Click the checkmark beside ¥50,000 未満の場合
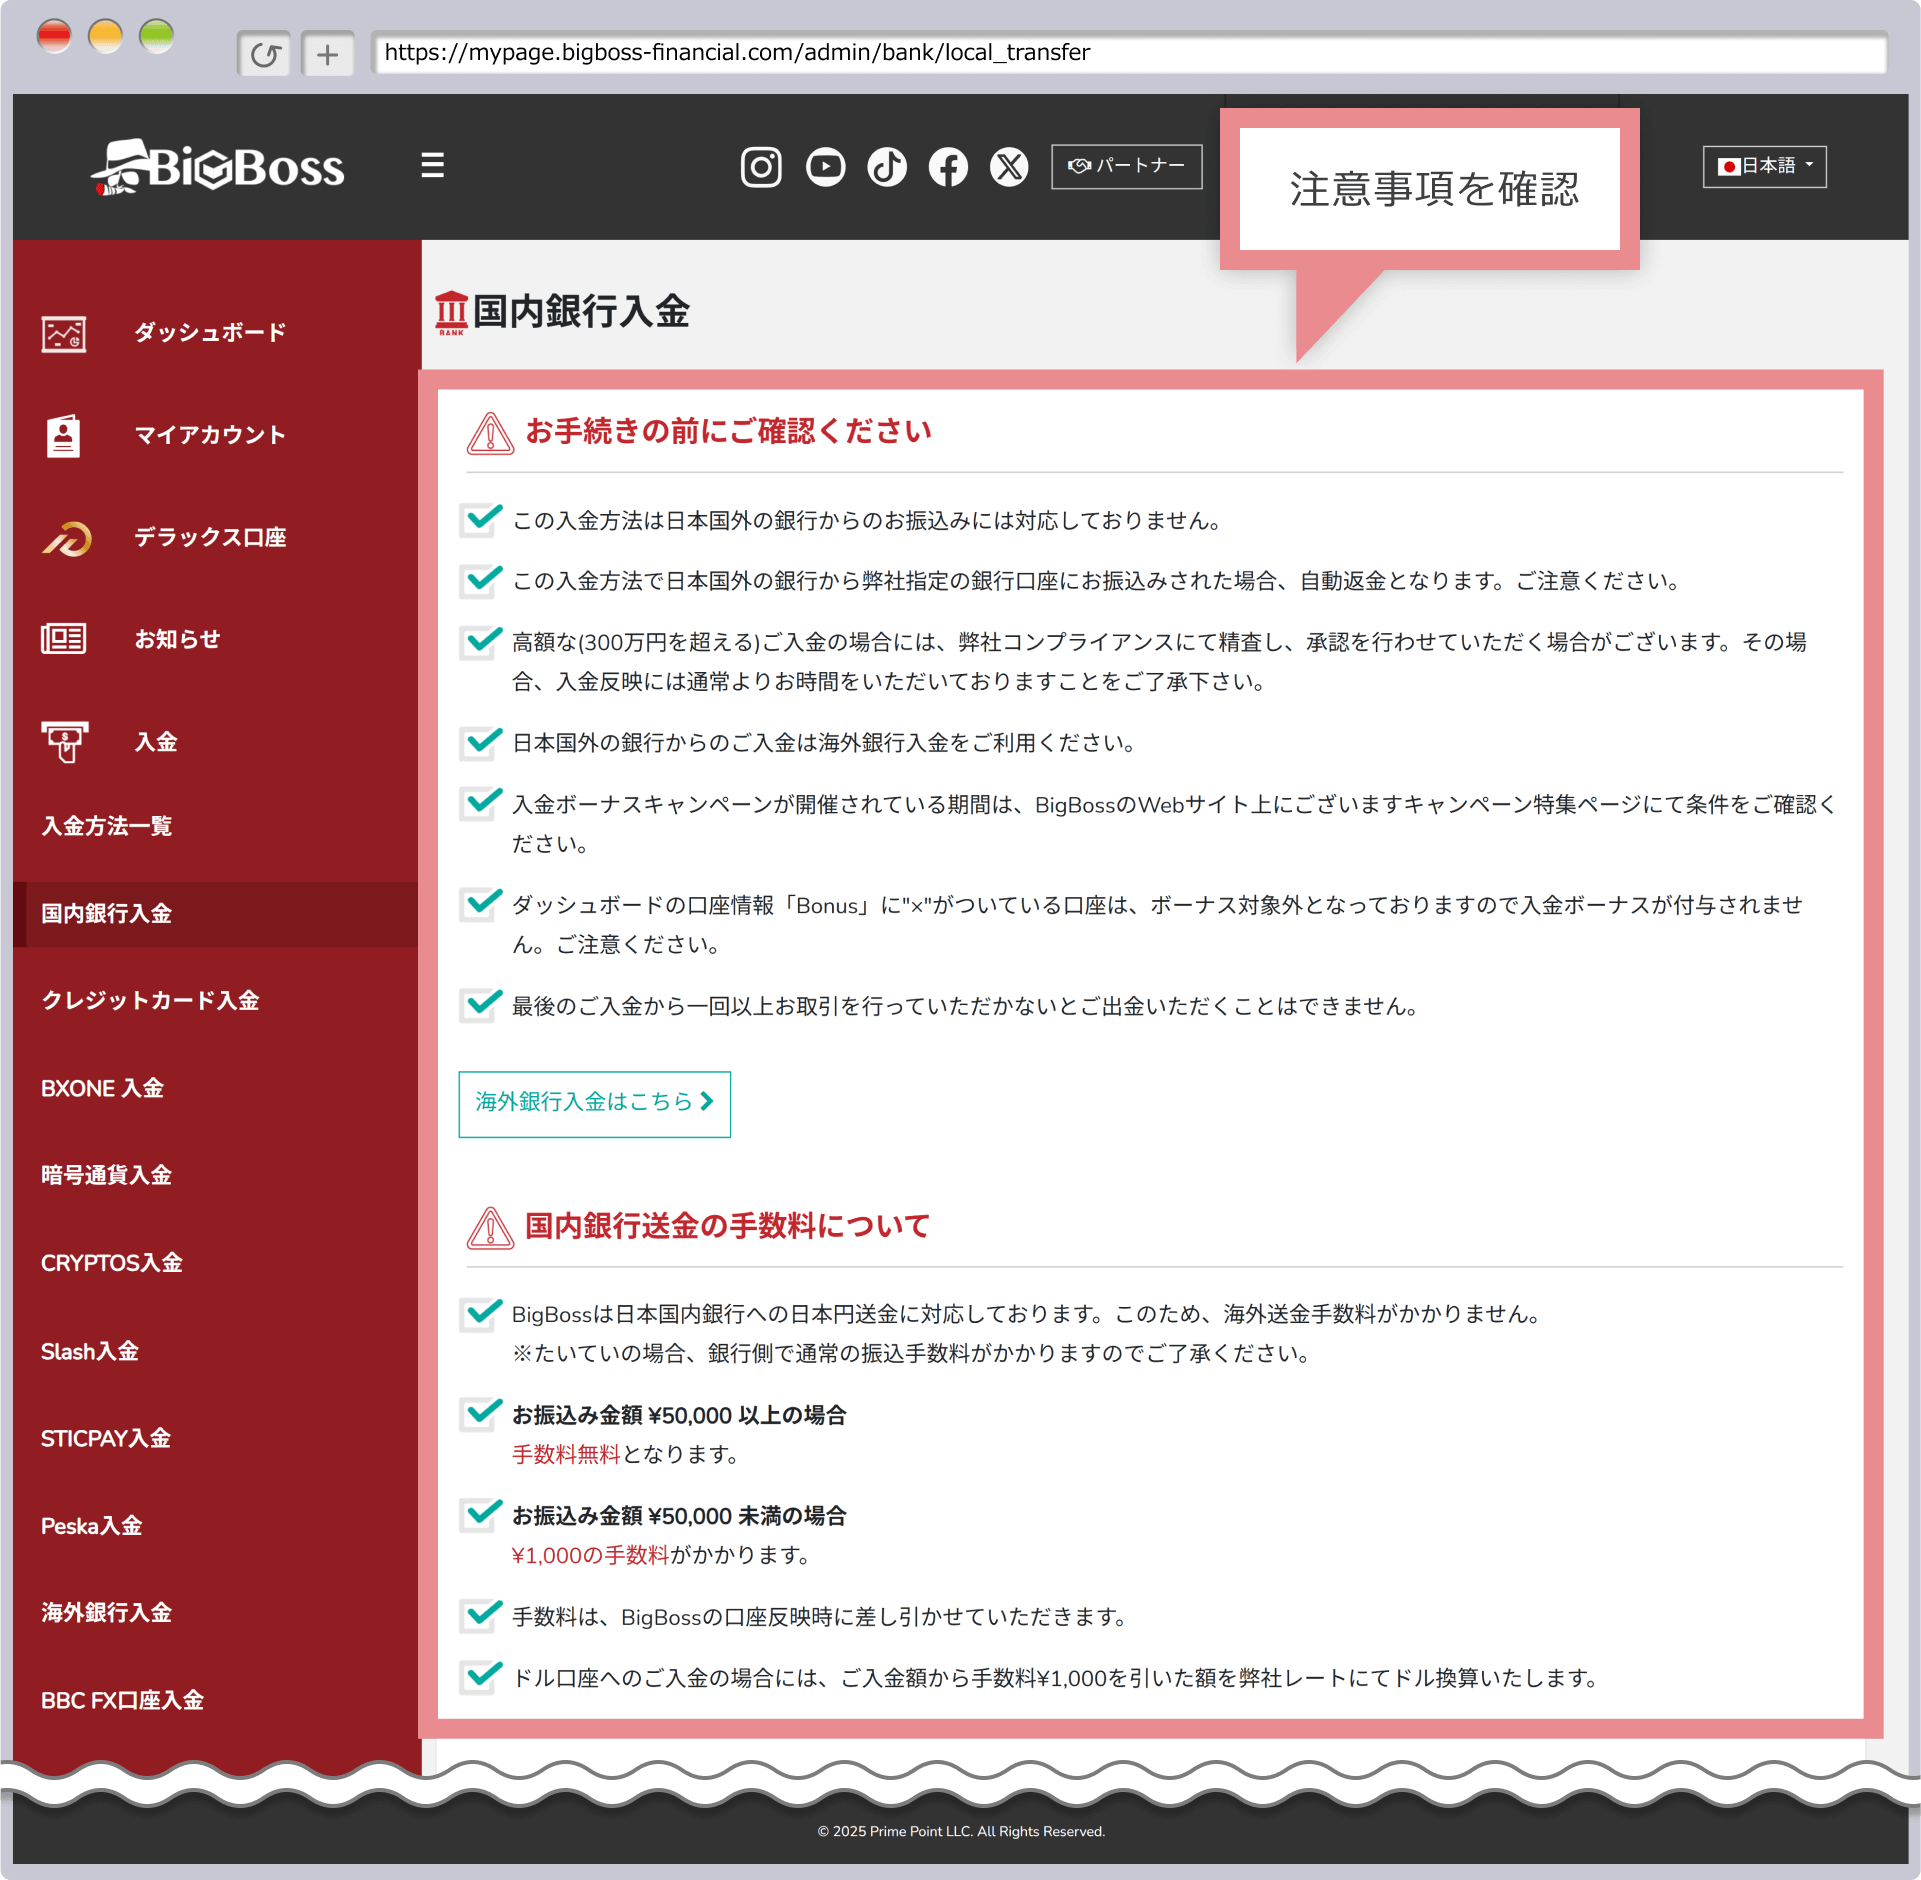The width and height of the screenshot is (1921, 1880). [x=482, y=1514]
